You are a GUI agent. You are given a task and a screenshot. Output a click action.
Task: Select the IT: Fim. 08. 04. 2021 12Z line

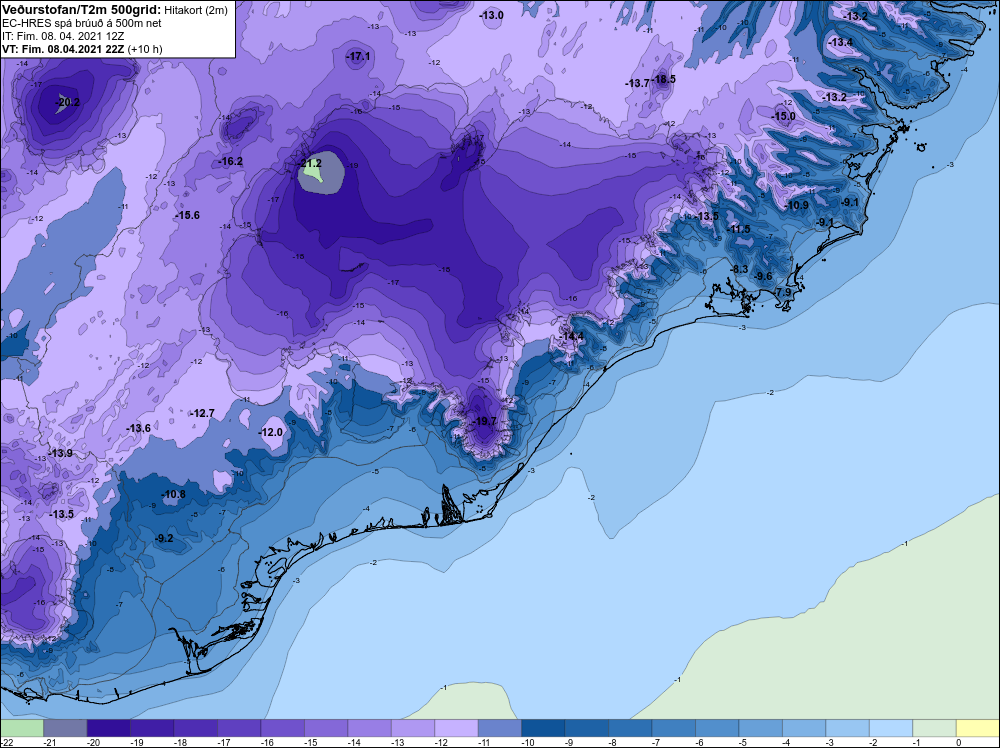click(x=63, y=36)
